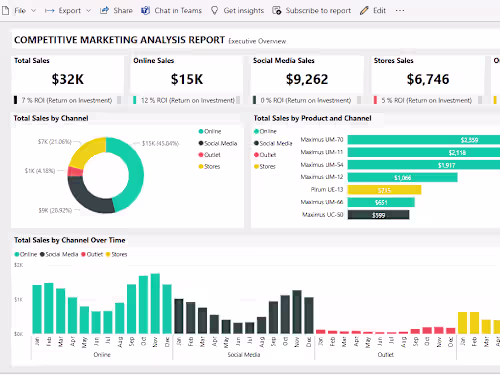The height and width of the screenshot is (375, 500).
Task: Click the Total Sales $32K card
Action: pos(68,80)
